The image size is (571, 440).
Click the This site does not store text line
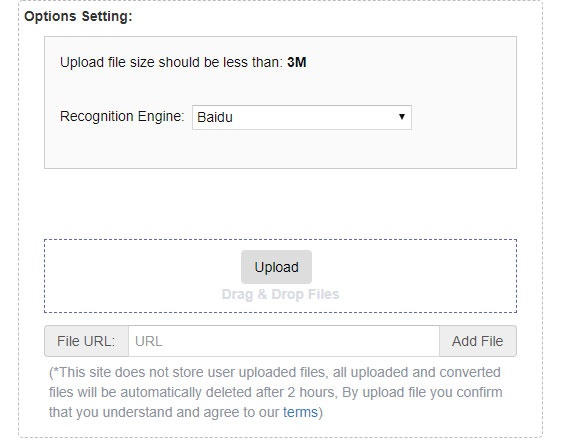(x=276, y=372)
